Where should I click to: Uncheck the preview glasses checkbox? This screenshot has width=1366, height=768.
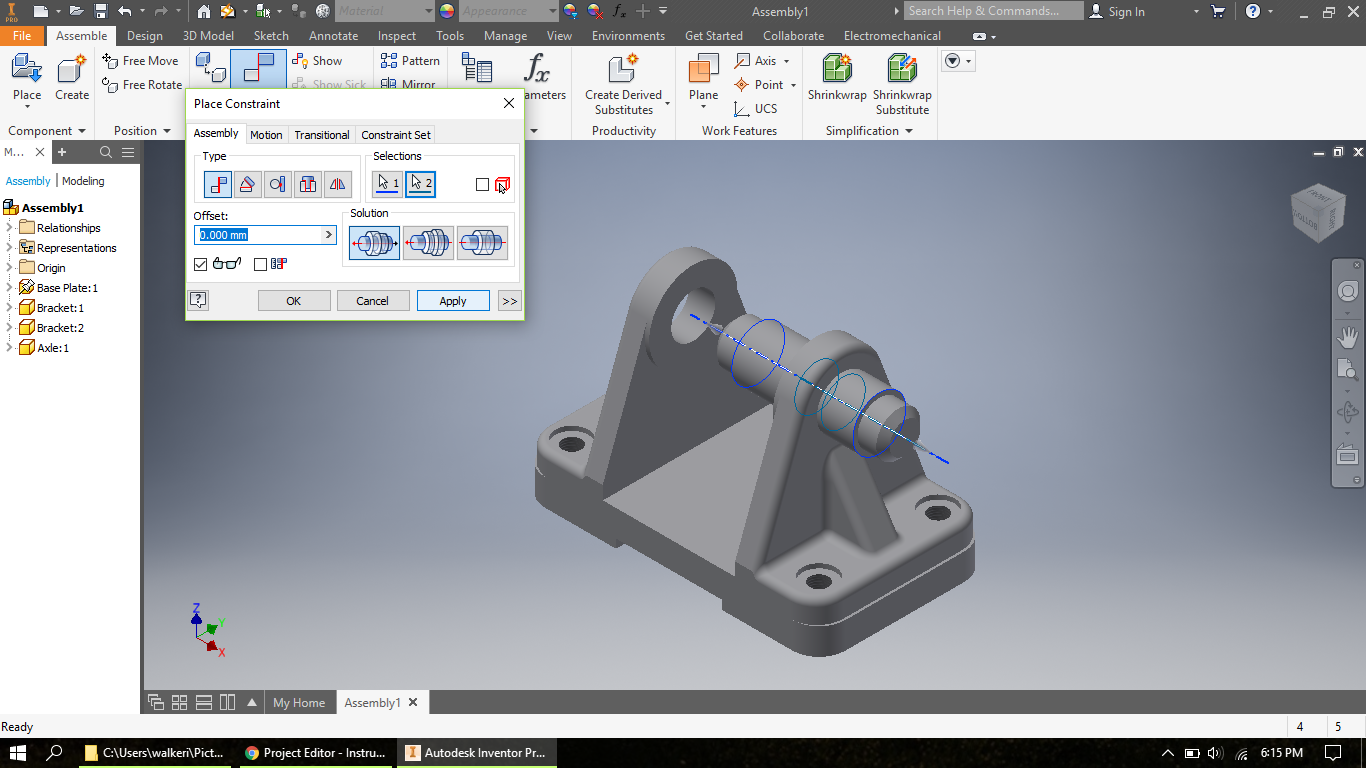click(x=199, y=264)
